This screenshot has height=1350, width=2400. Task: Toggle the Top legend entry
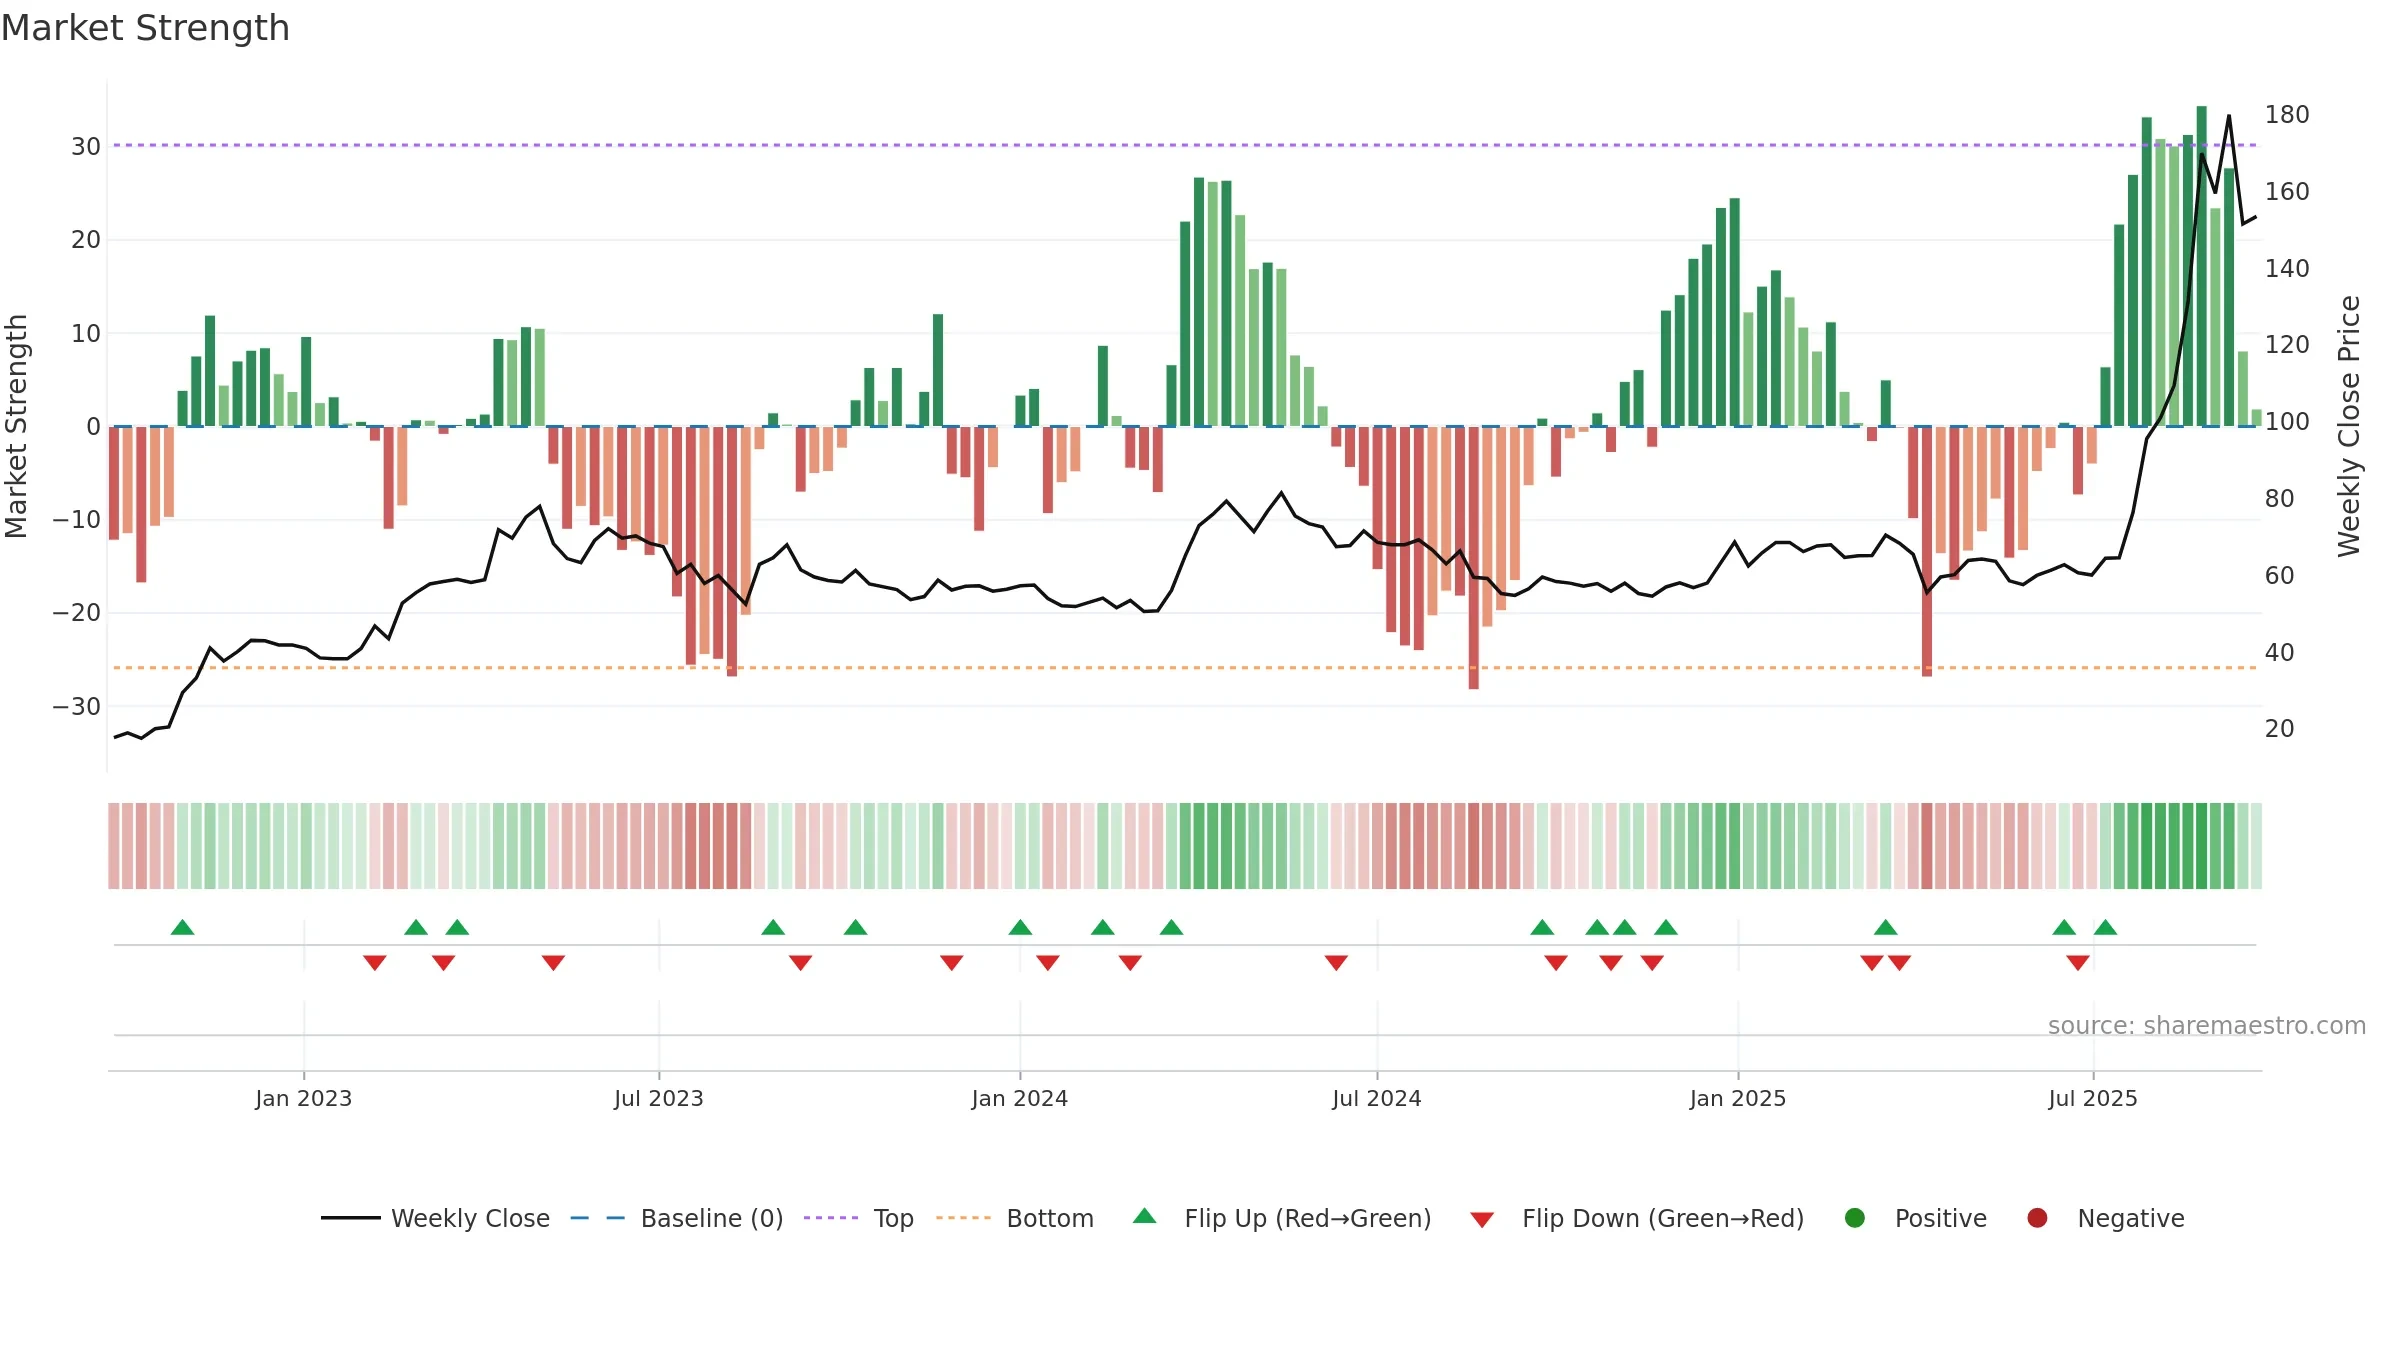pyautogui.click(x=859, y=1218)
